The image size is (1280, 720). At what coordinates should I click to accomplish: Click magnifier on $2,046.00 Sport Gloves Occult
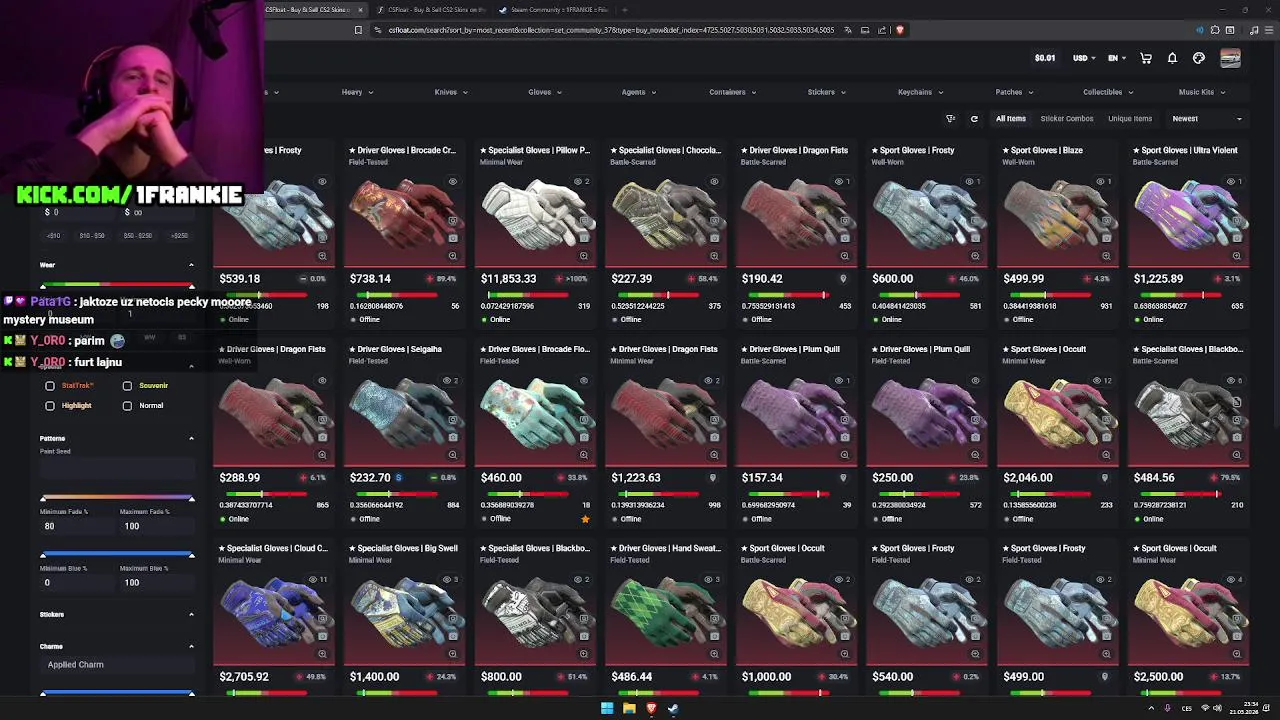1106,455
